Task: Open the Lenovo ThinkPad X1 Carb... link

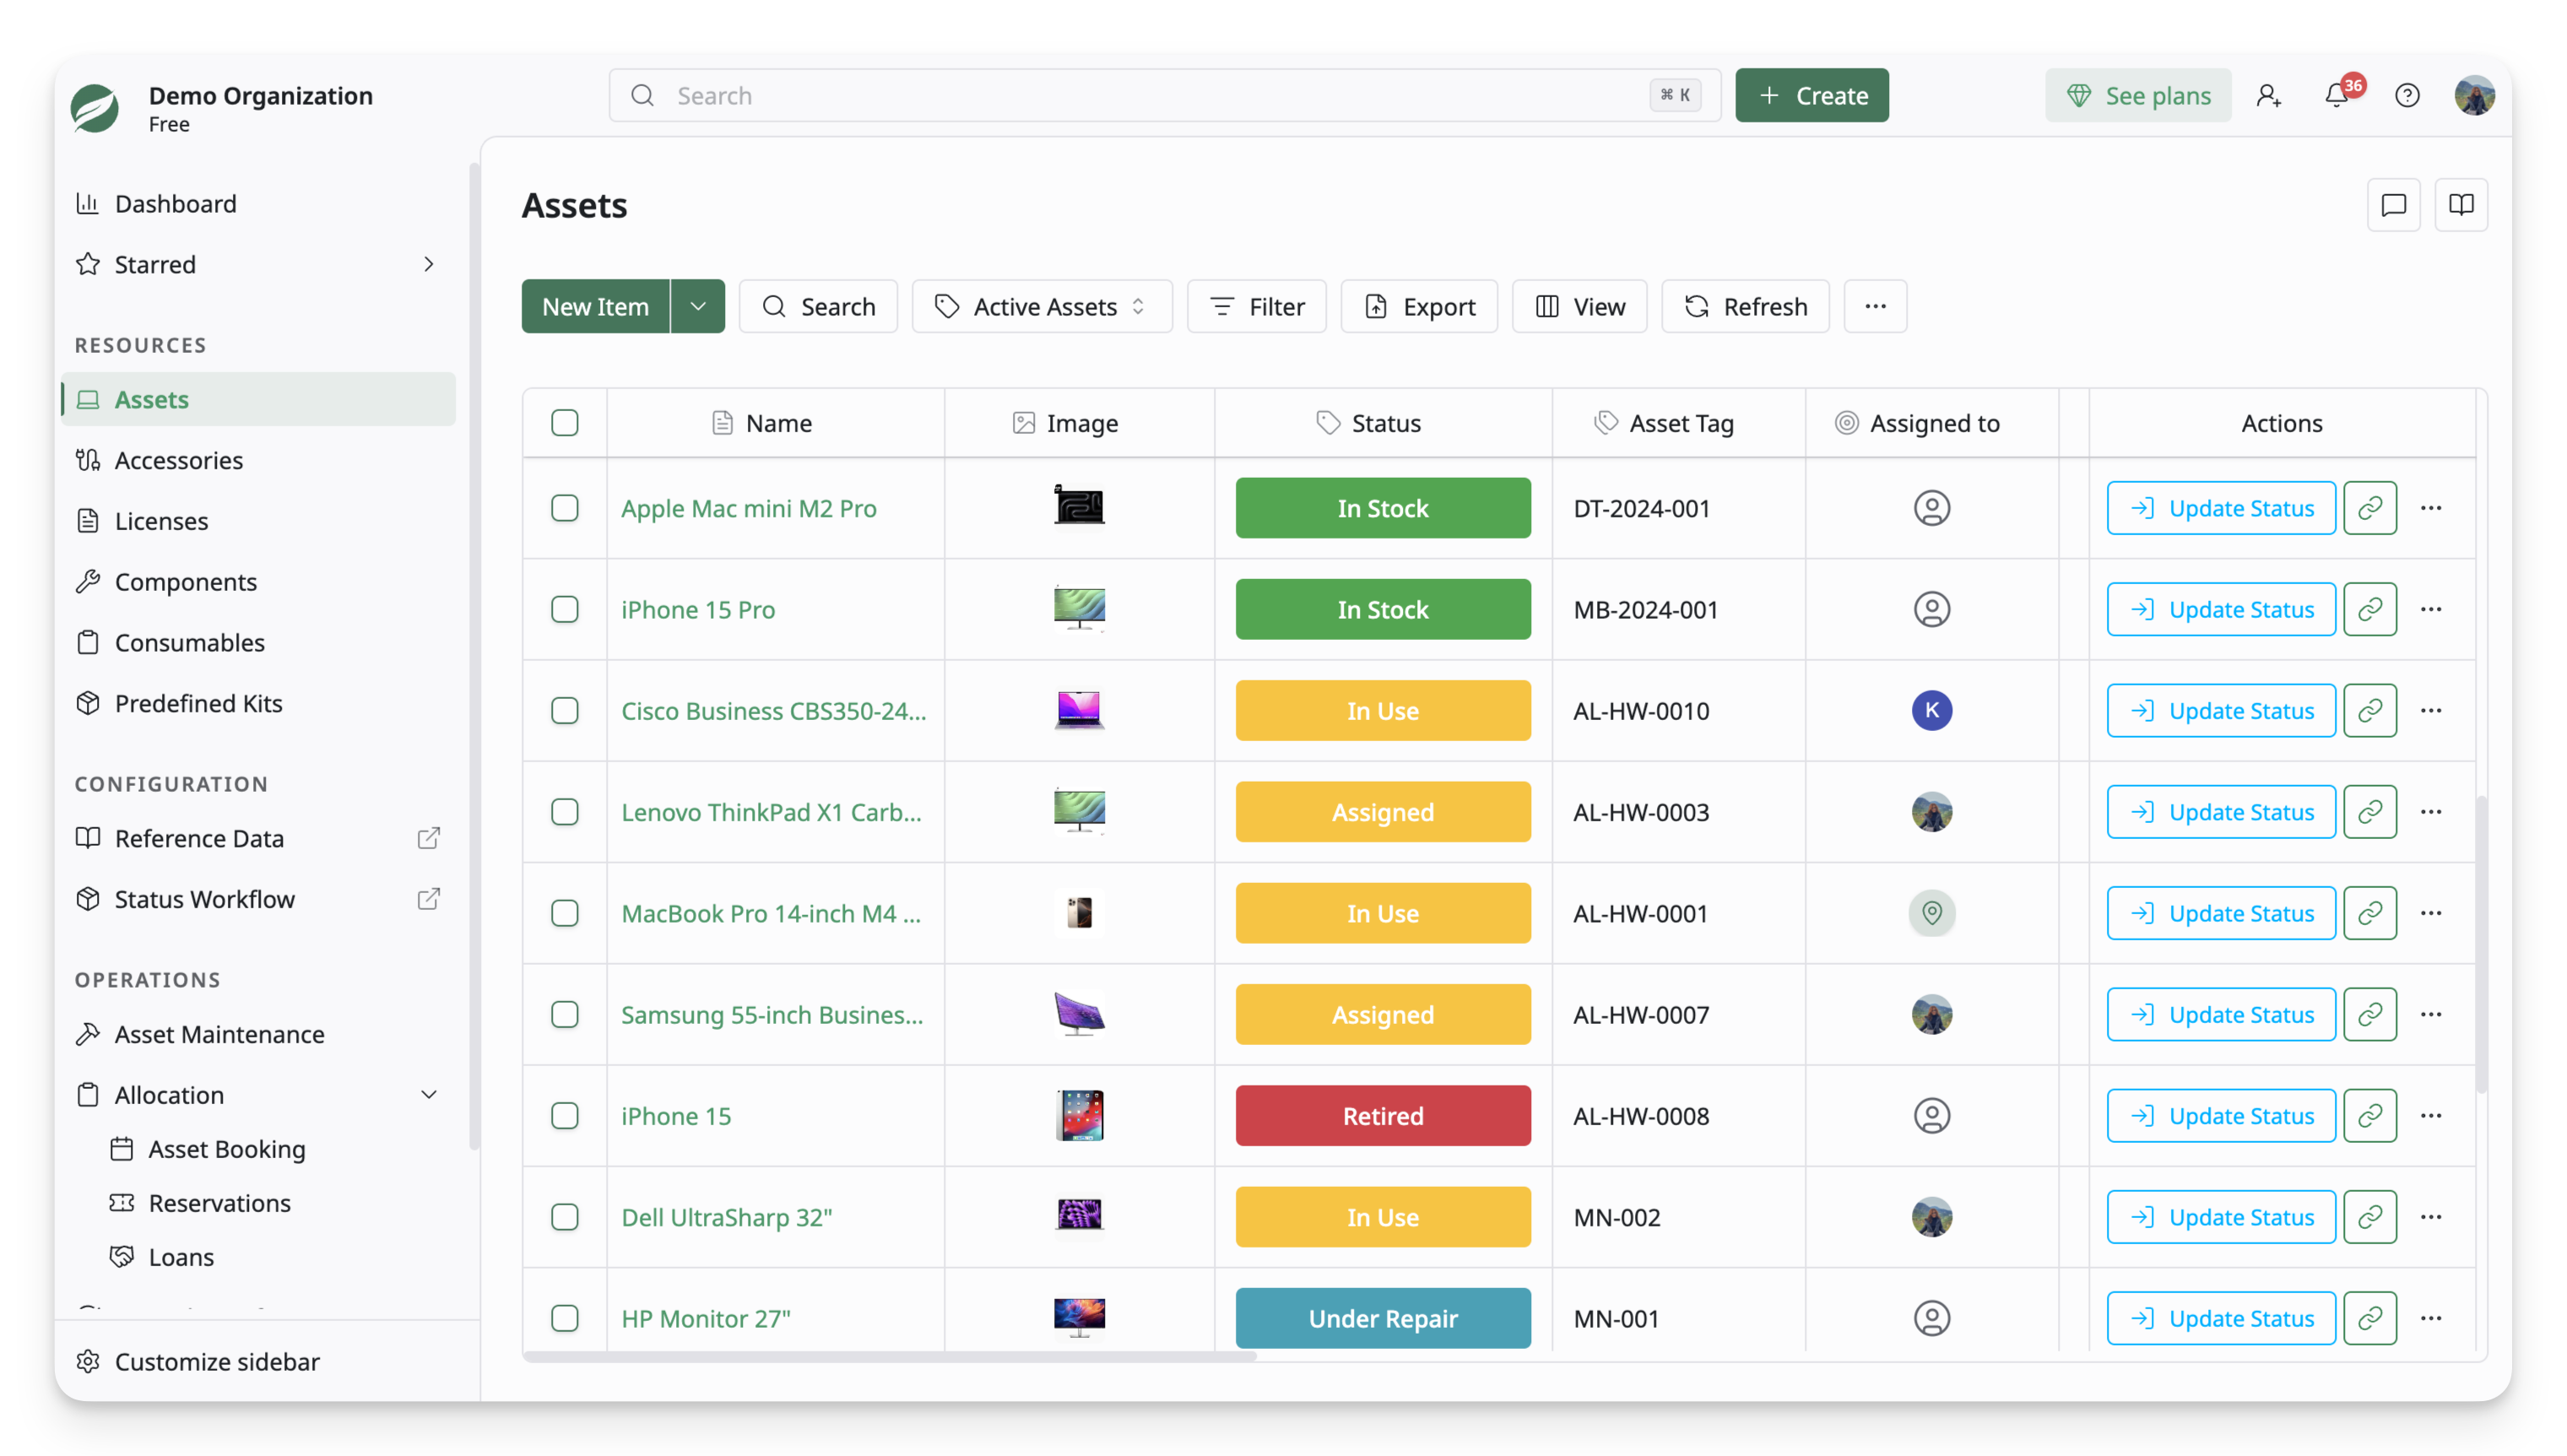Action: [x=771, y=812]
